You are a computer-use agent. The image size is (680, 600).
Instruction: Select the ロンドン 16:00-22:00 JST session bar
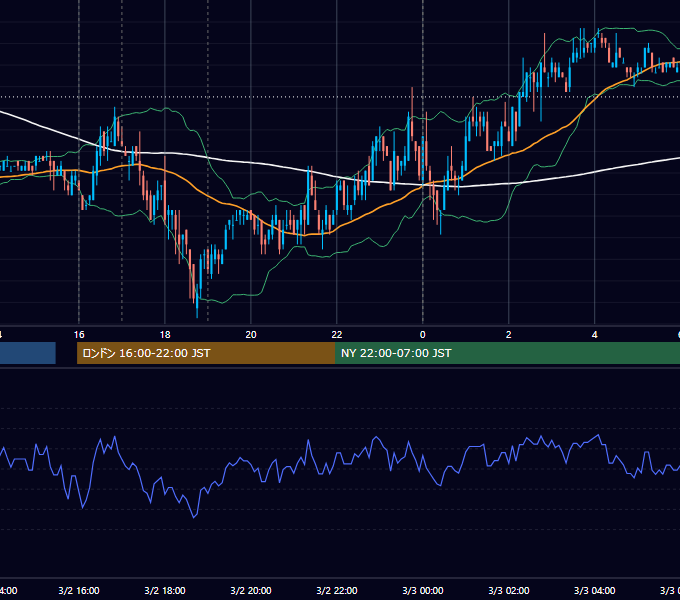coord(206,353)
